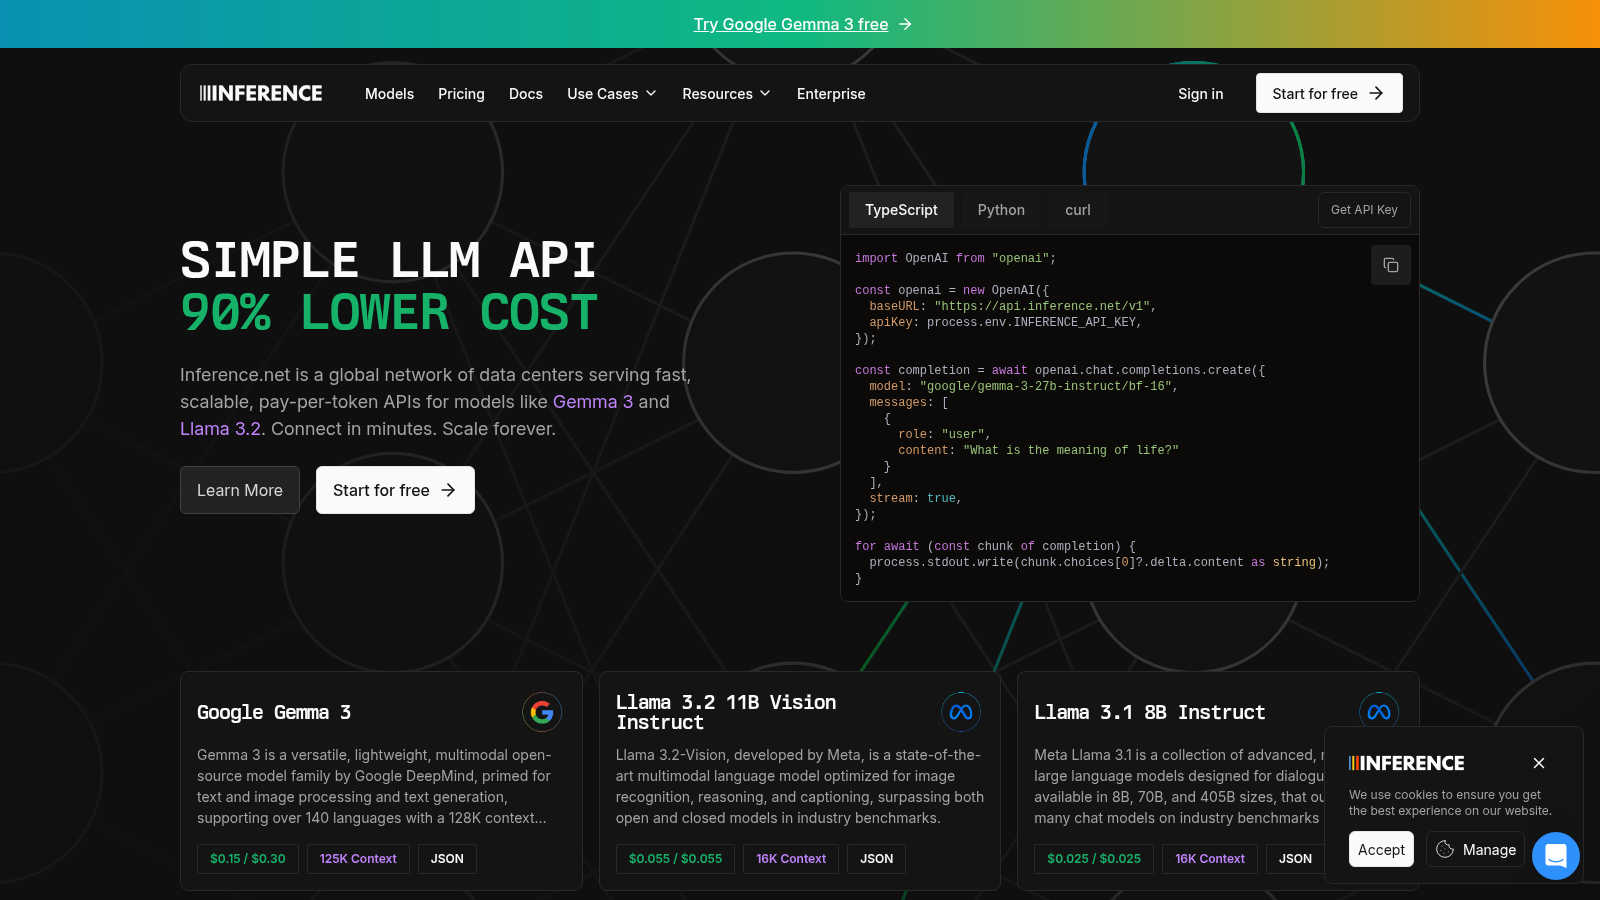Expand the Resources dropdown
The height and width of the screenshot is (900, 1600).
click(727, 93)
